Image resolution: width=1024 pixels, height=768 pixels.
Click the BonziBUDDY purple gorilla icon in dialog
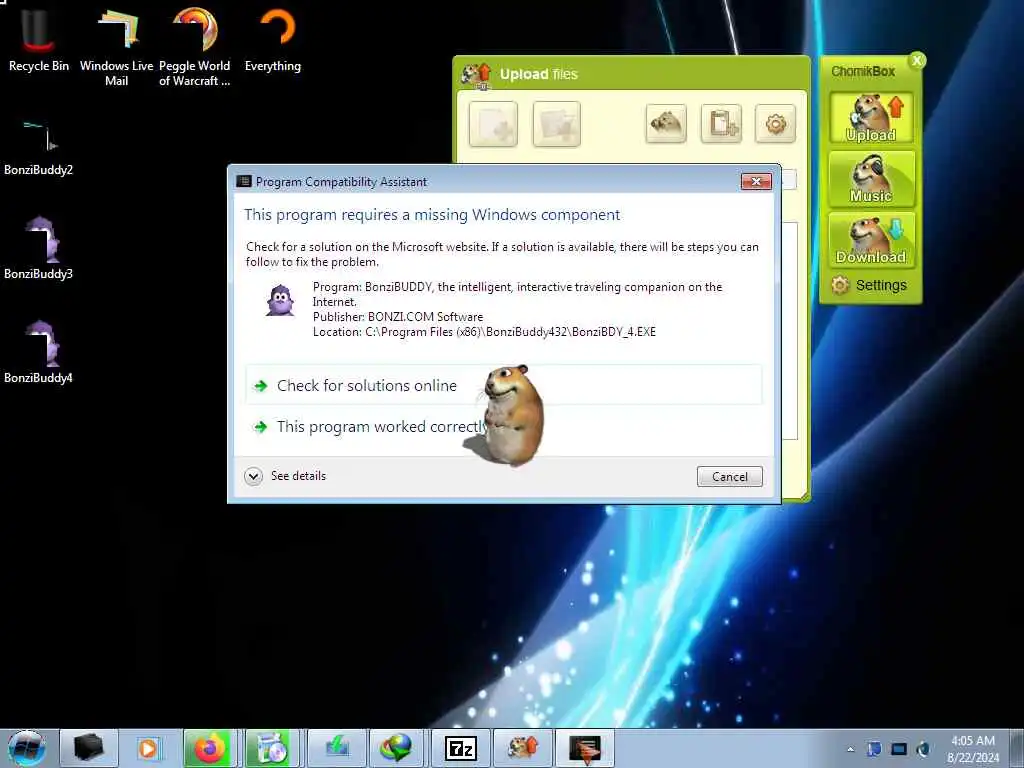coord(280,300)
